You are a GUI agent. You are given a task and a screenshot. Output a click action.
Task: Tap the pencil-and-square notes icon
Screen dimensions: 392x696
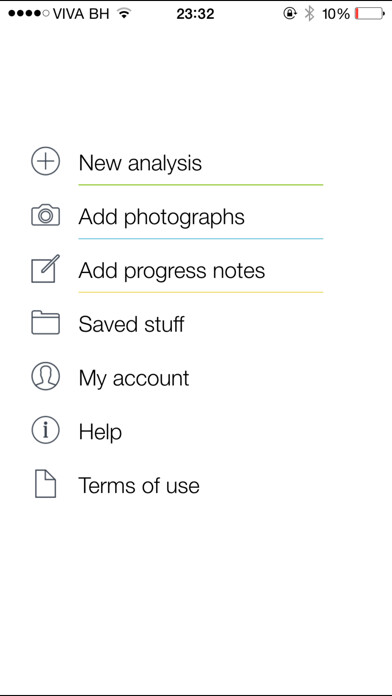45,269
